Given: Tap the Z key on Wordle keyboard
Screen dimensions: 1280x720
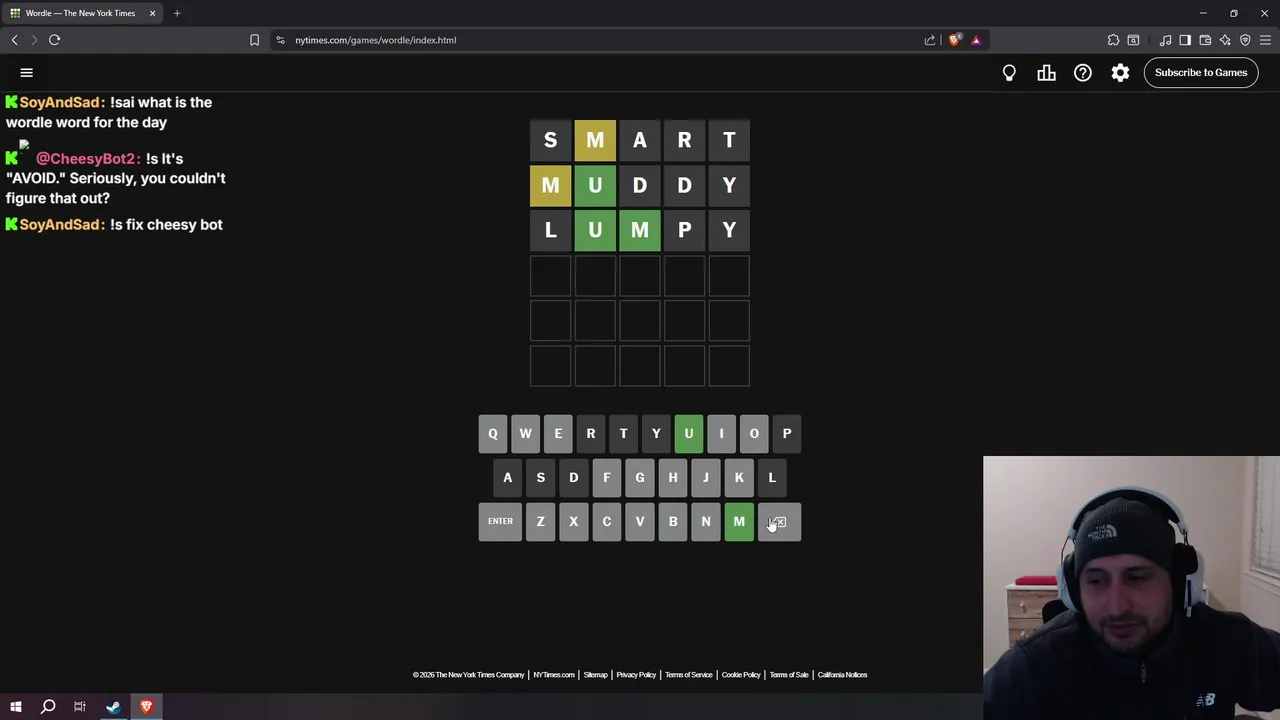Looking at the screenshot, I should coord(540,521).
